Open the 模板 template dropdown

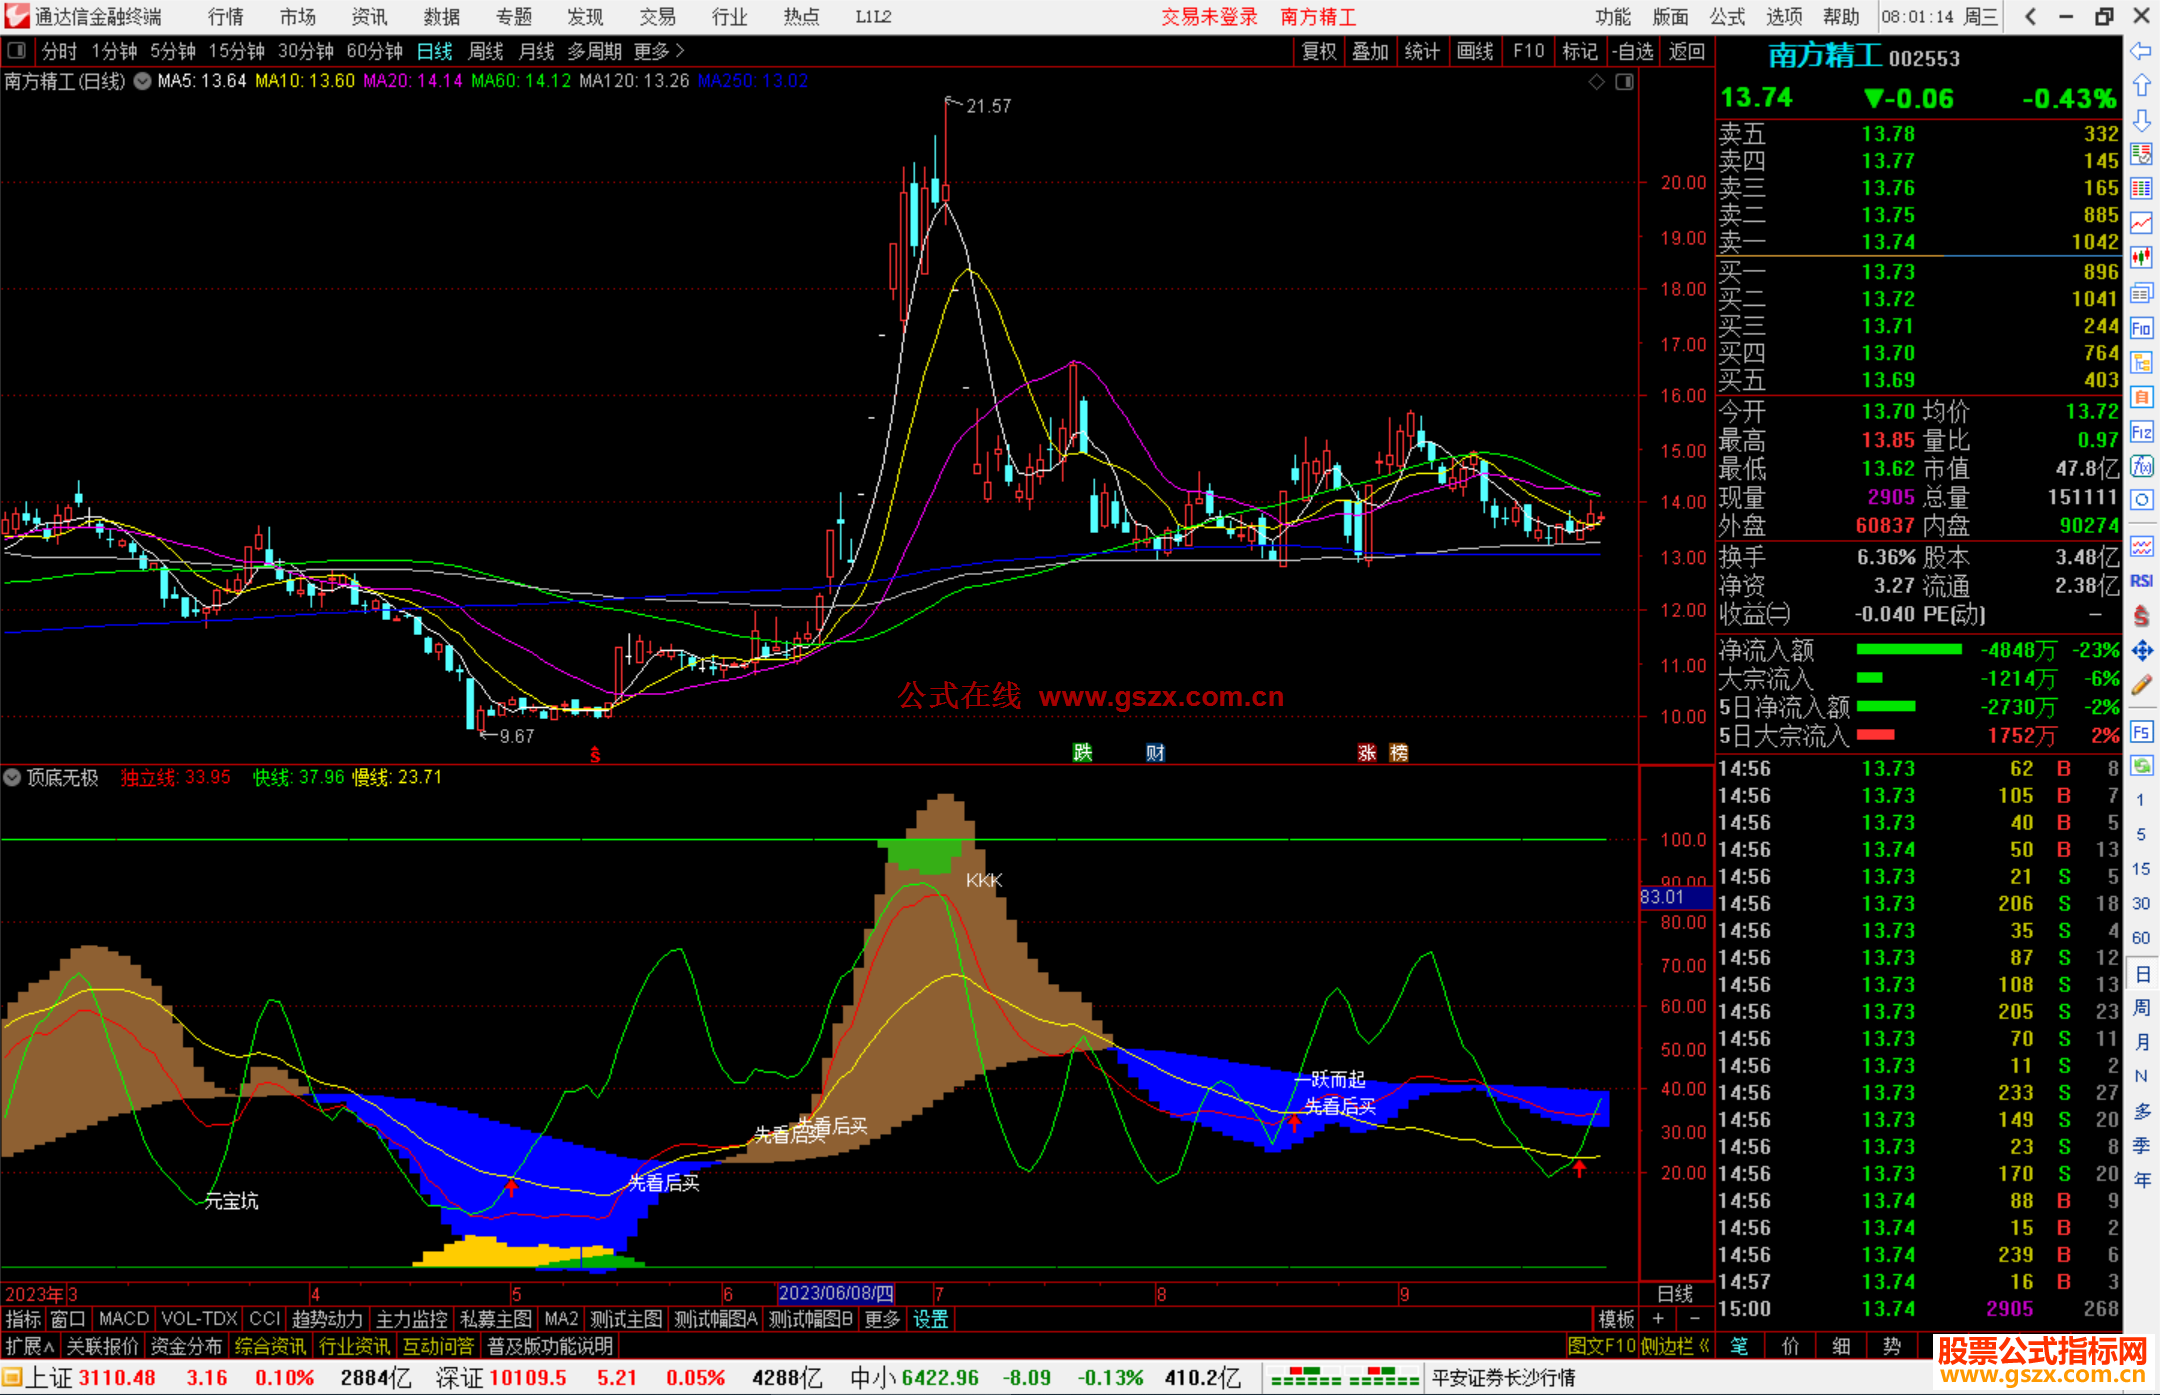coord(1616,1319)
